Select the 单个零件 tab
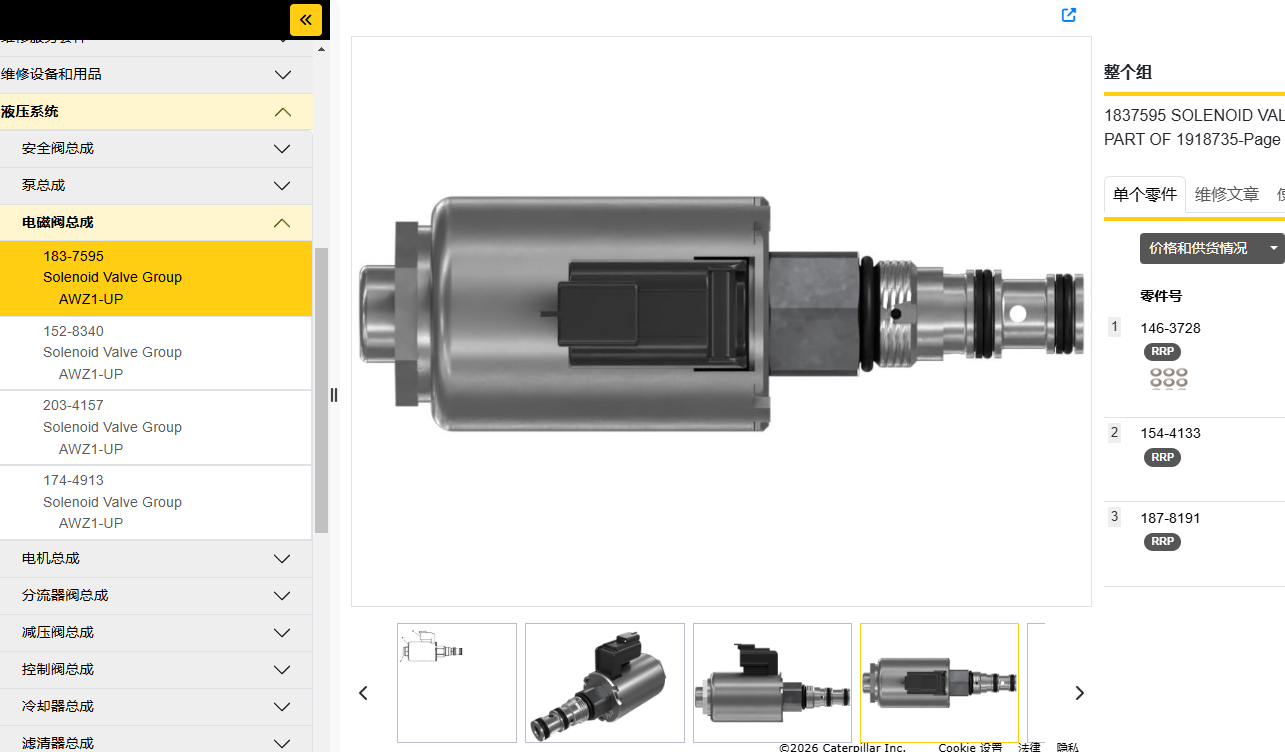Screen dimensions: 1285x752 (x=1144, y=195)
